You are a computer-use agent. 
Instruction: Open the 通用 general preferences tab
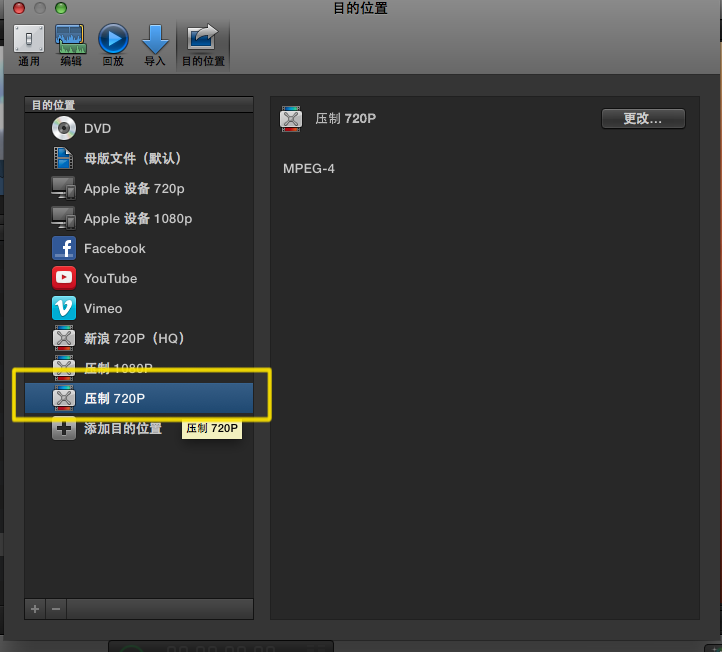click(29, 45)
